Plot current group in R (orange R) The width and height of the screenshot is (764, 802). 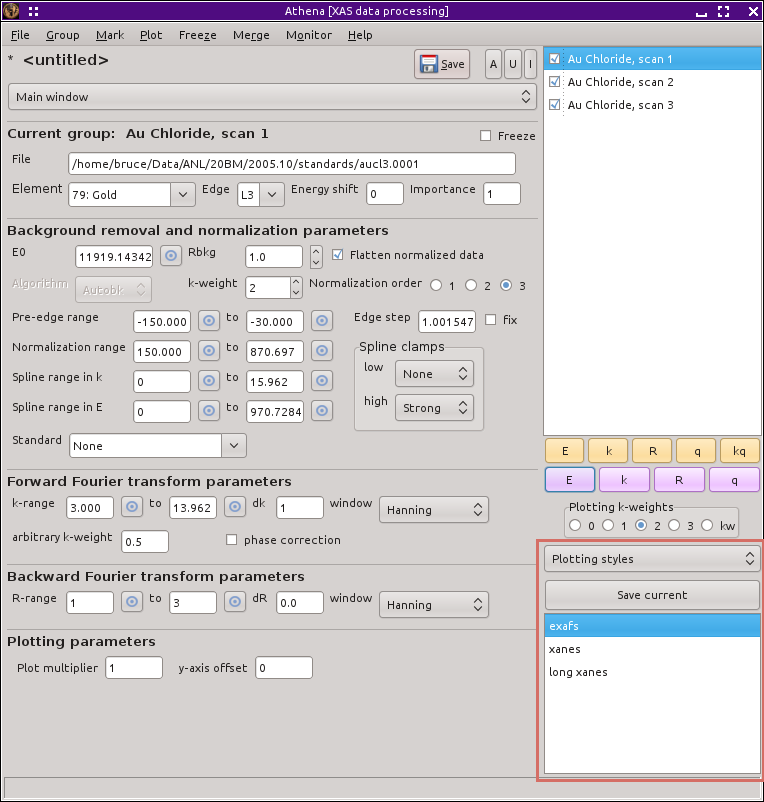point(653,451)
